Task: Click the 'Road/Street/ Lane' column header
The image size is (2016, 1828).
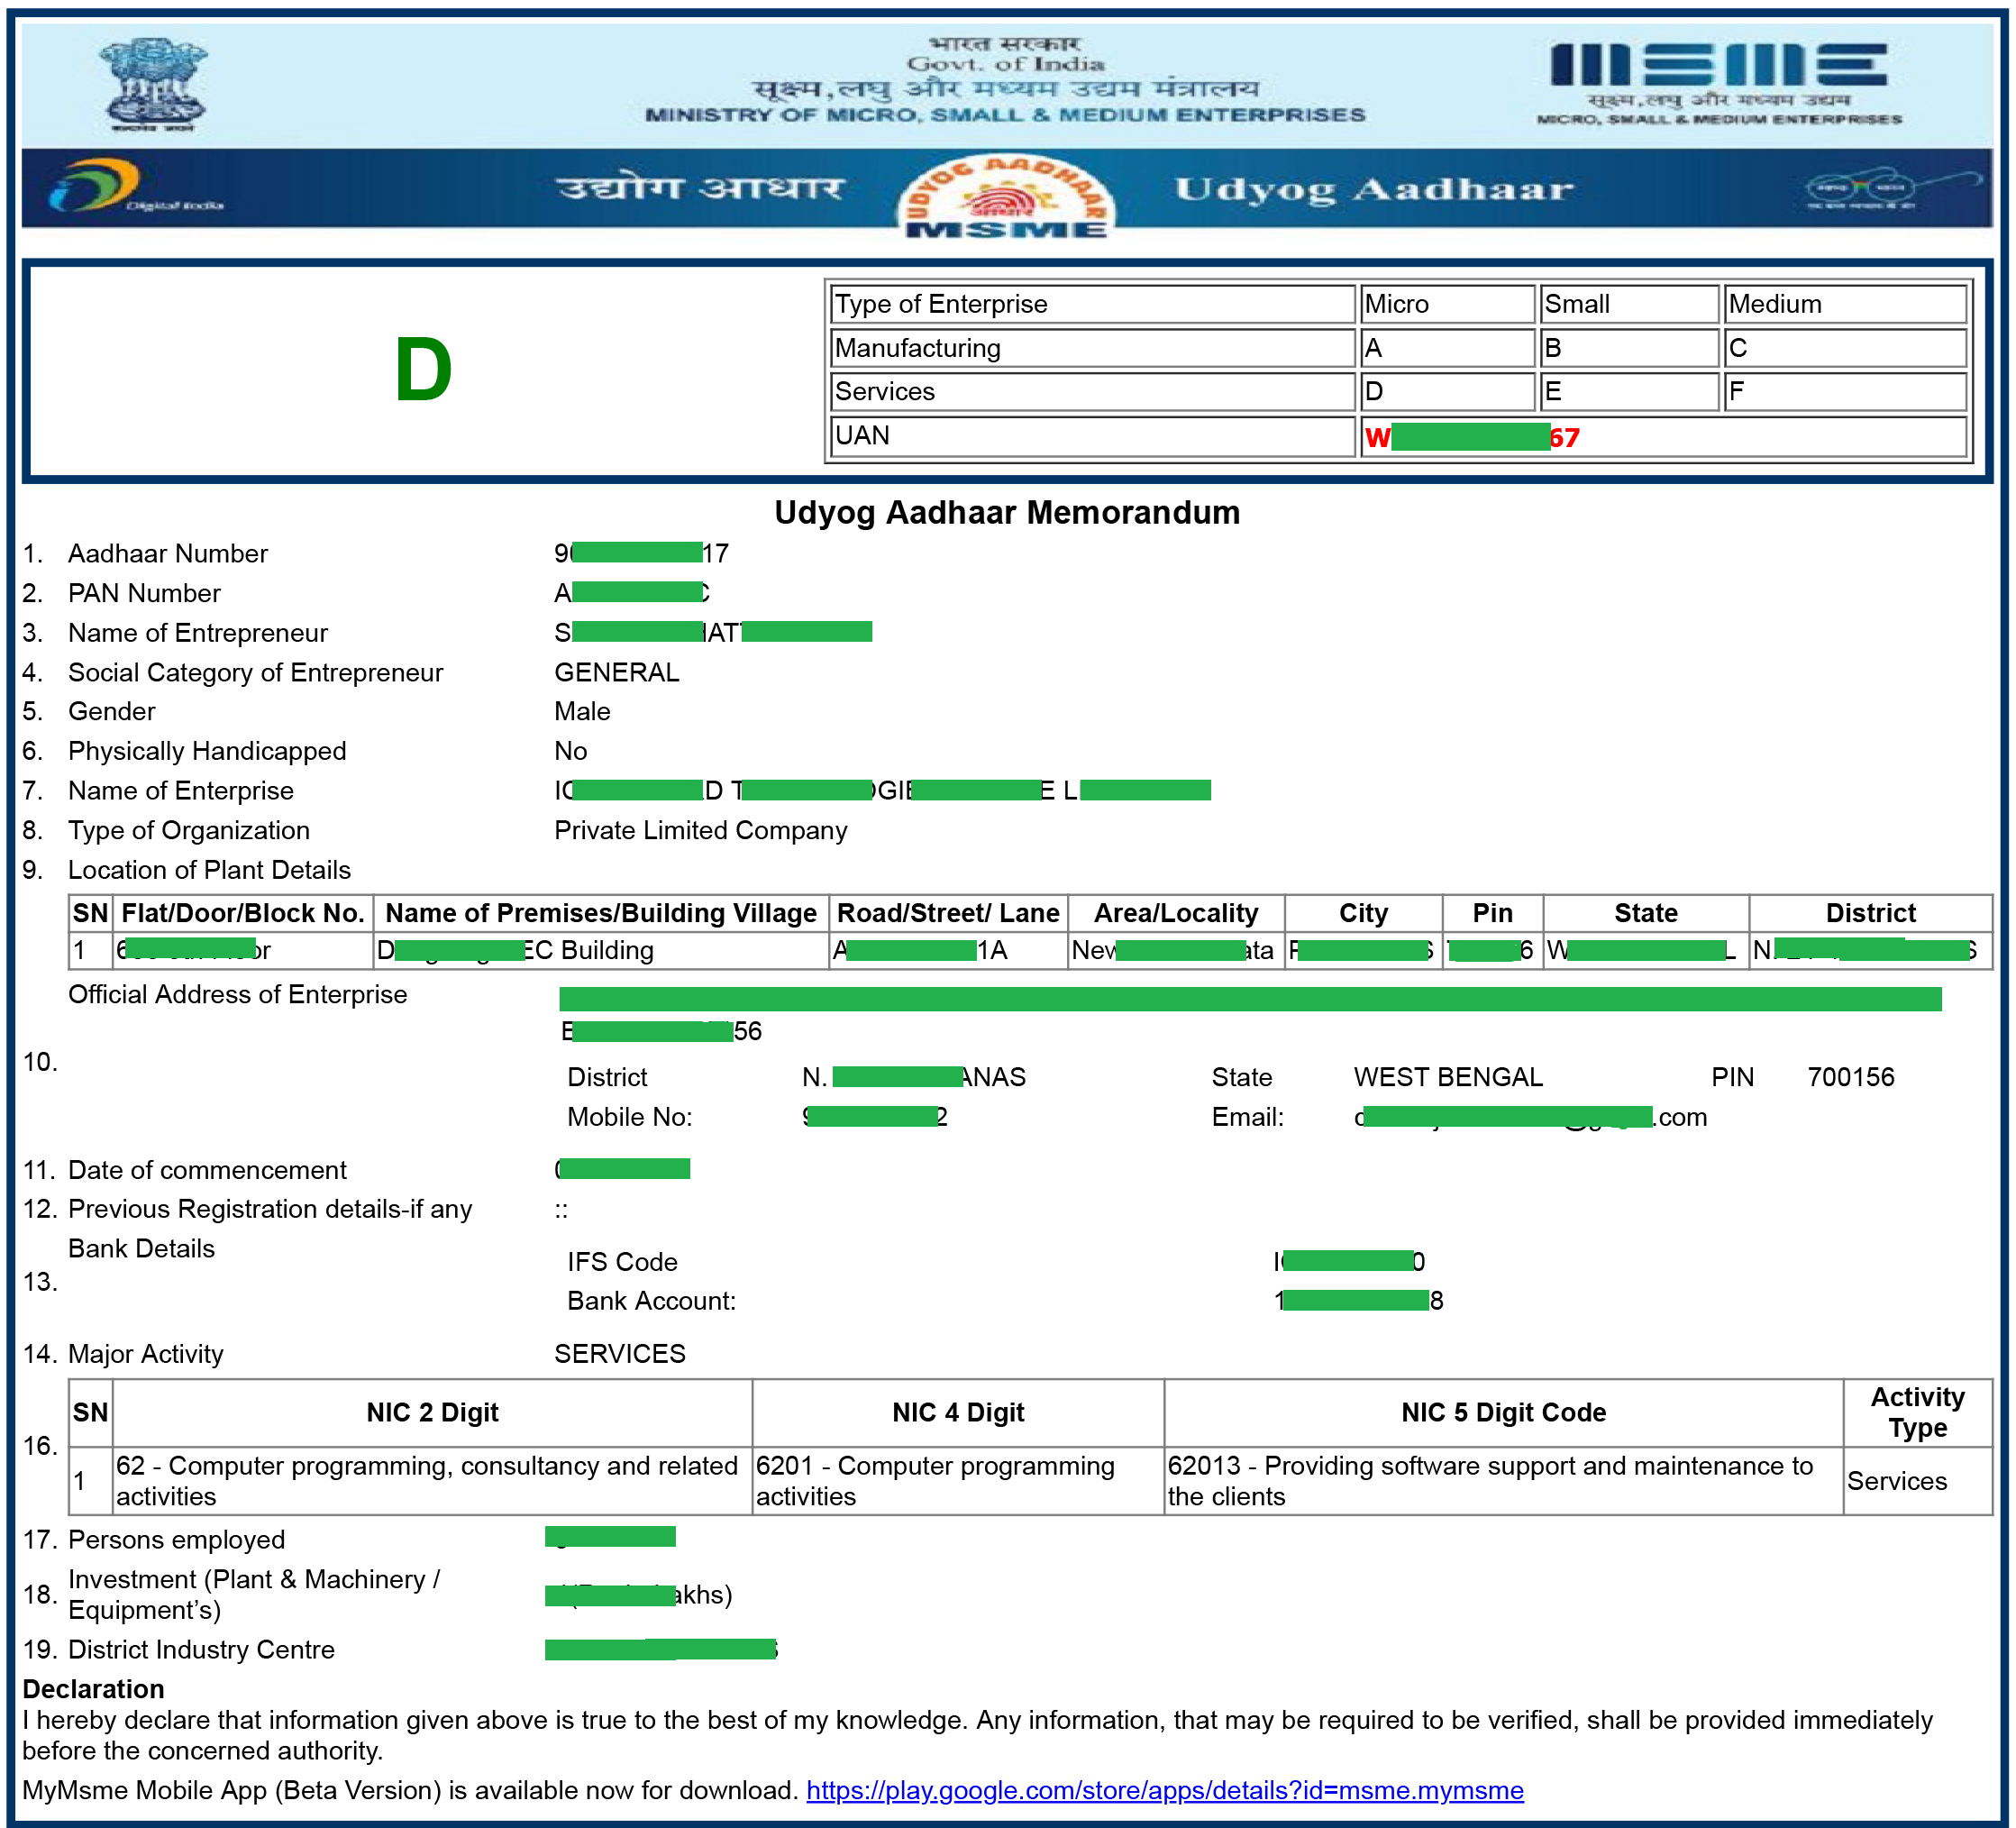Action: 948,912
